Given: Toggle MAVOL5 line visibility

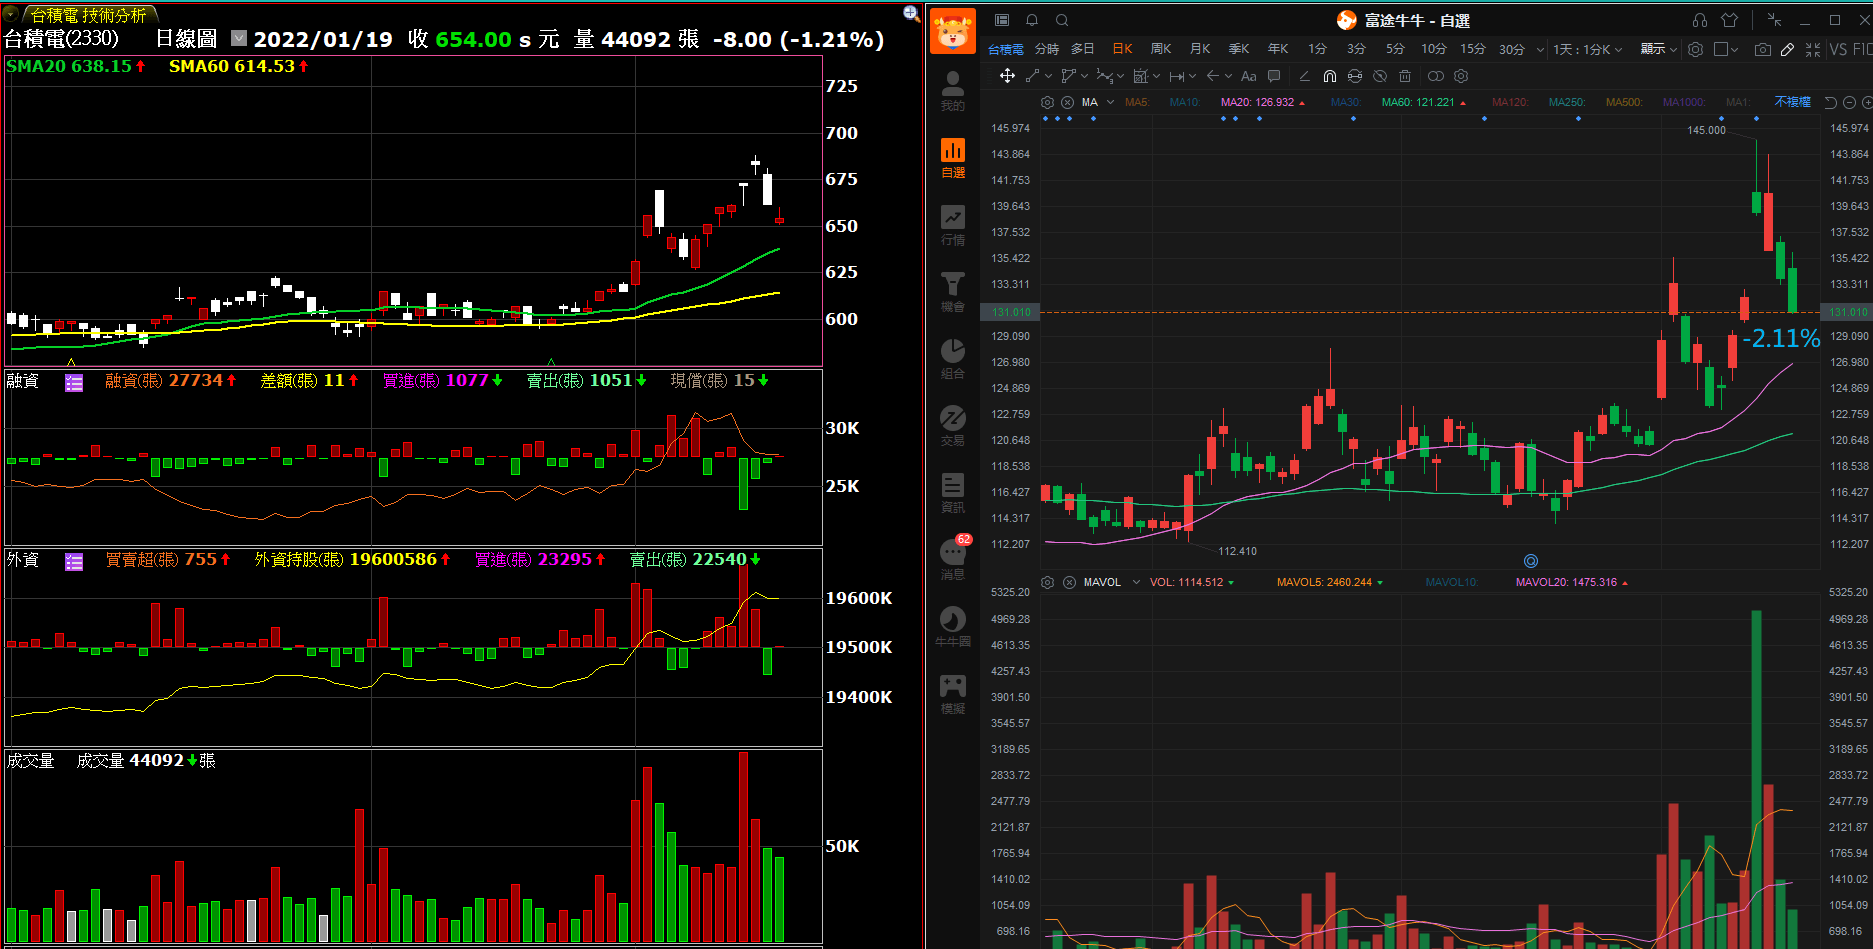Looking at the screenshot, I should [x=1330, y=582].
